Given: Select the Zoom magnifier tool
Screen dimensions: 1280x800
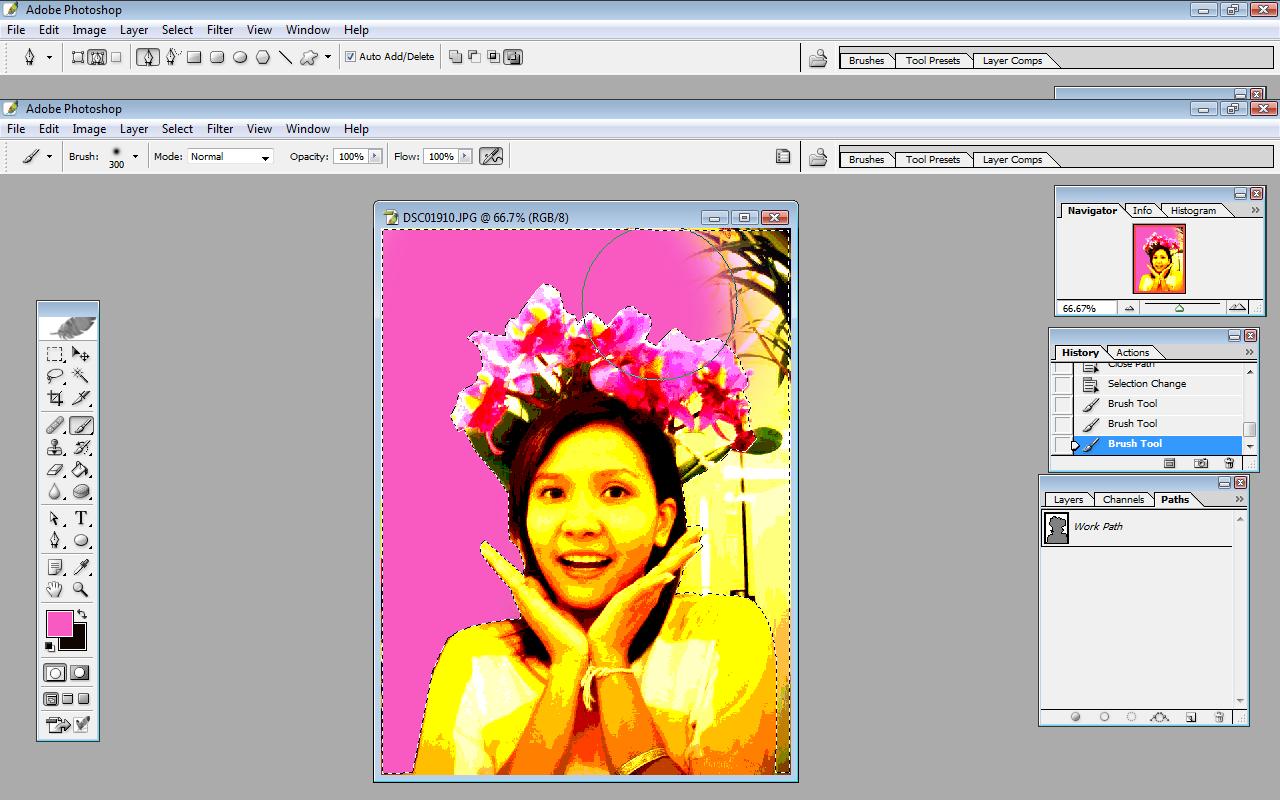Looking at the screenshot, I should 81,589.
